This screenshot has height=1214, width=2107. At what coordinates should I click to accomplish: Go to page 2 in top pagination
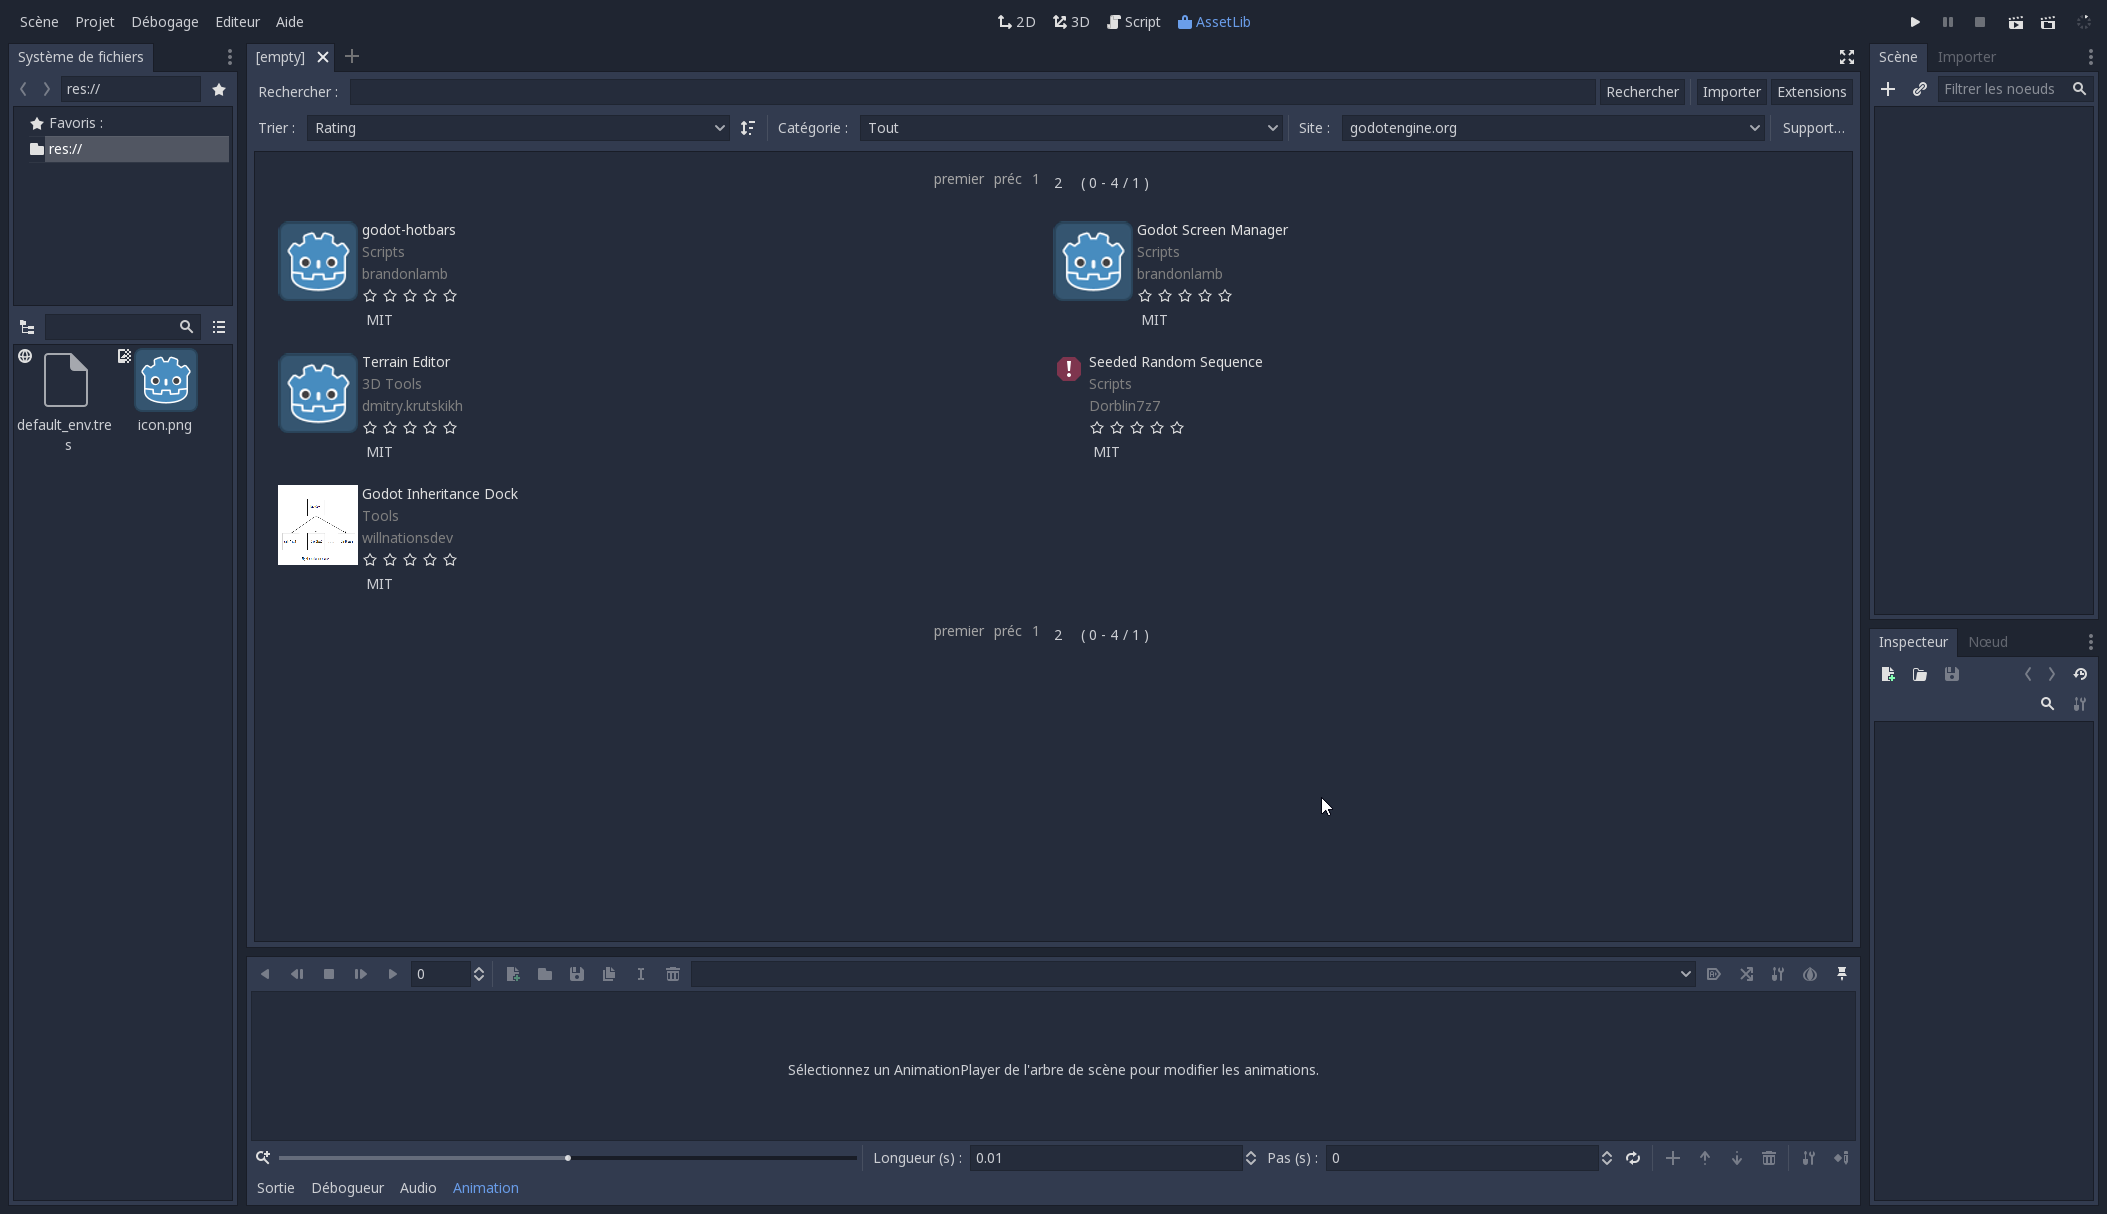1058,183
